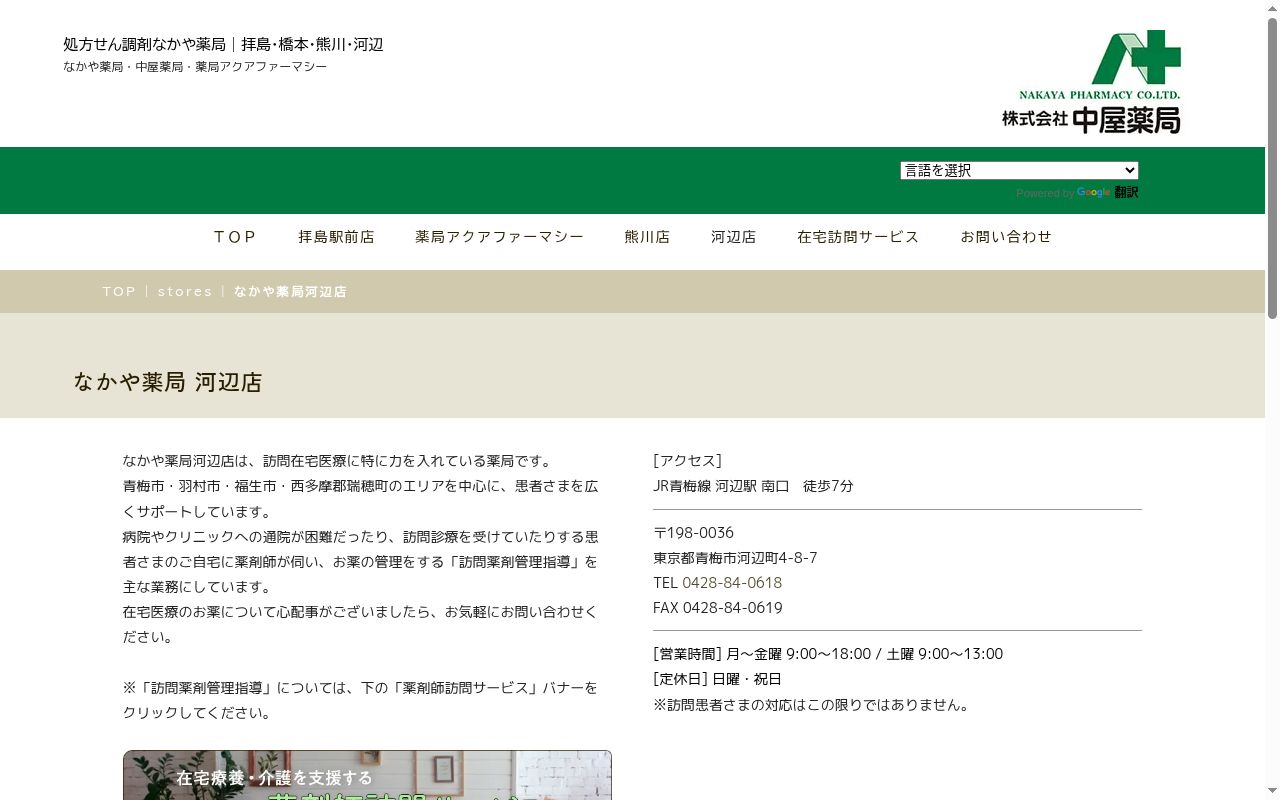Viewport: 1280px width, 800px height.
Task: Go to the TOP navigation menu item
Action: (x=235, y=237)
